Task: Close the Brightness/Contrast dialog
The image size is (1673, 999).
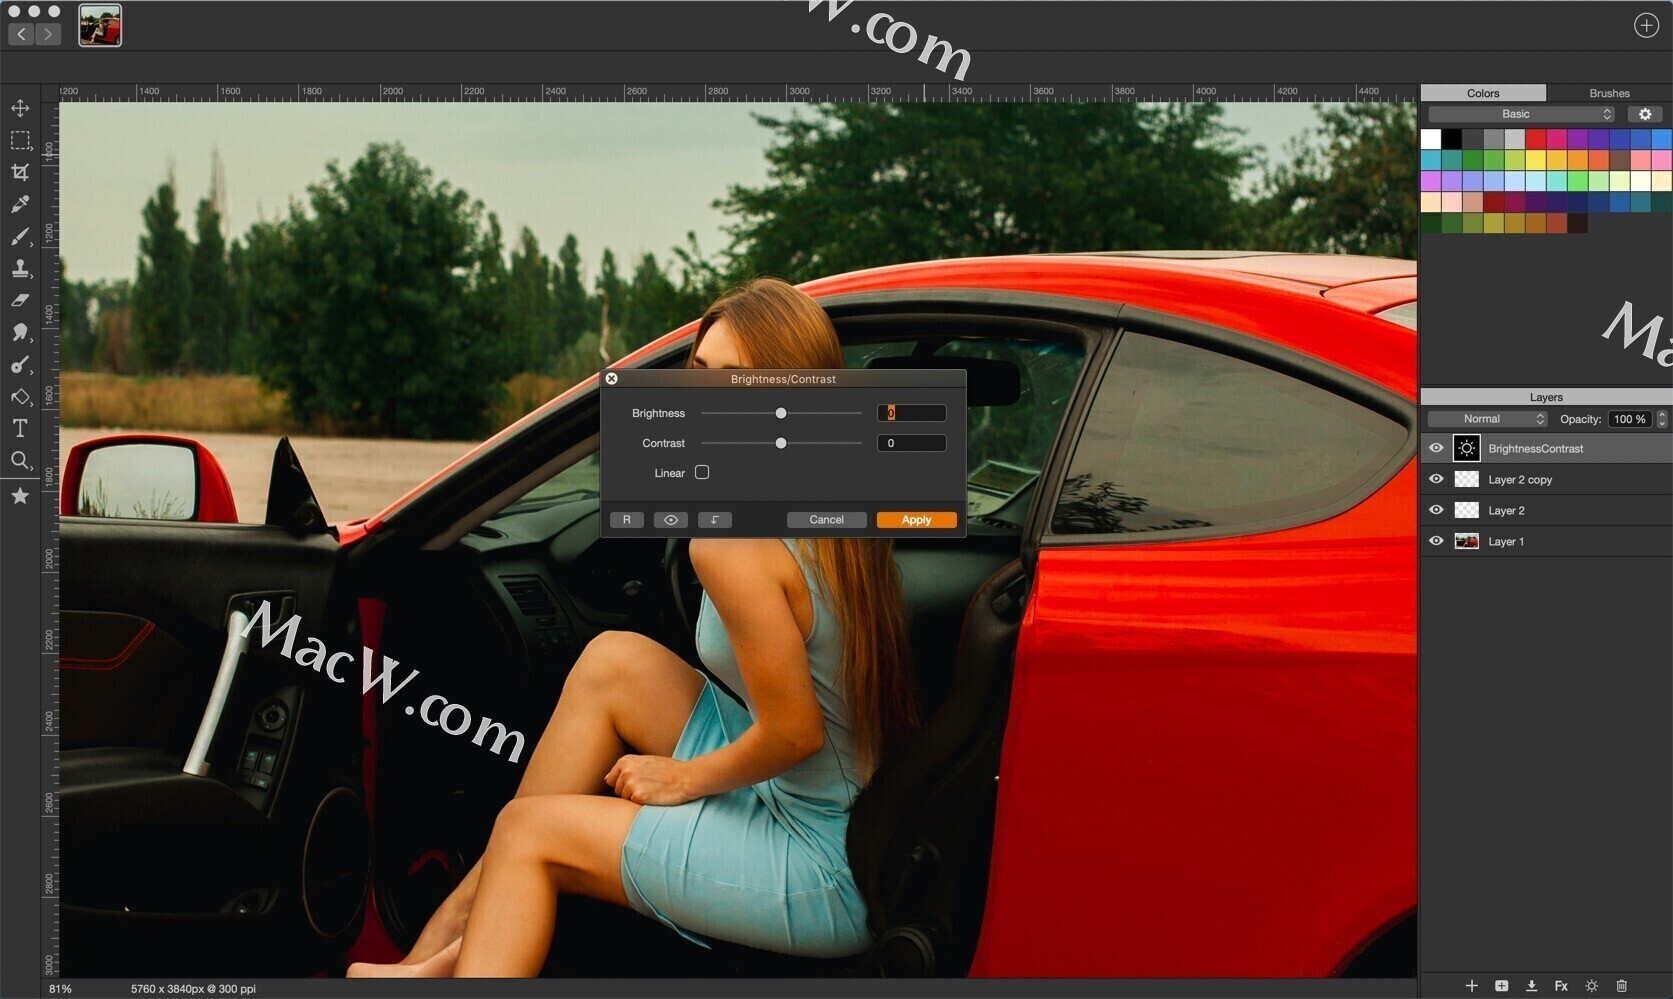Action: pos(611,379)
